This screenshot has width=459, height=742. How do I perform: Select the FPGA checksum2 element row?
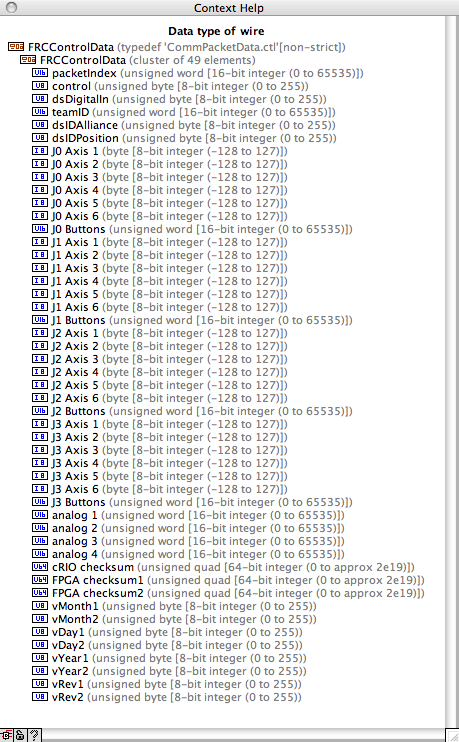(228, 593)
